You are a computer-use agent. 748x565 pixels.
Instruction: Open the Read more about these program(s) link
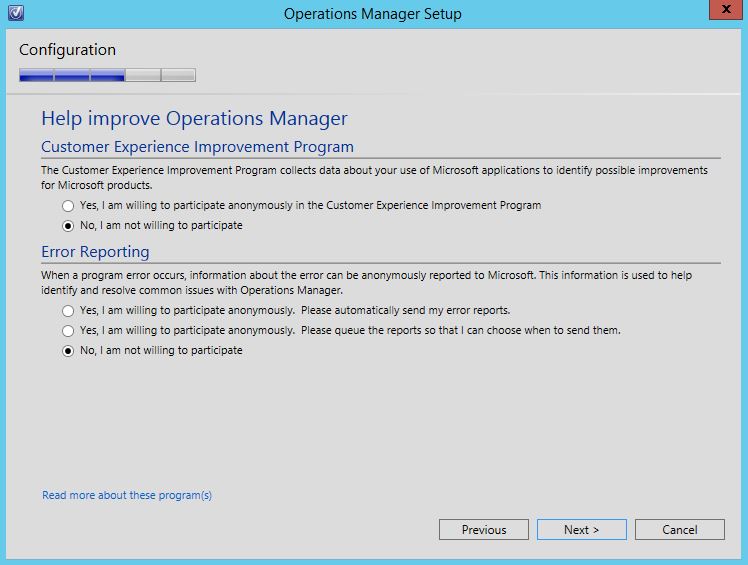(127, 495)
